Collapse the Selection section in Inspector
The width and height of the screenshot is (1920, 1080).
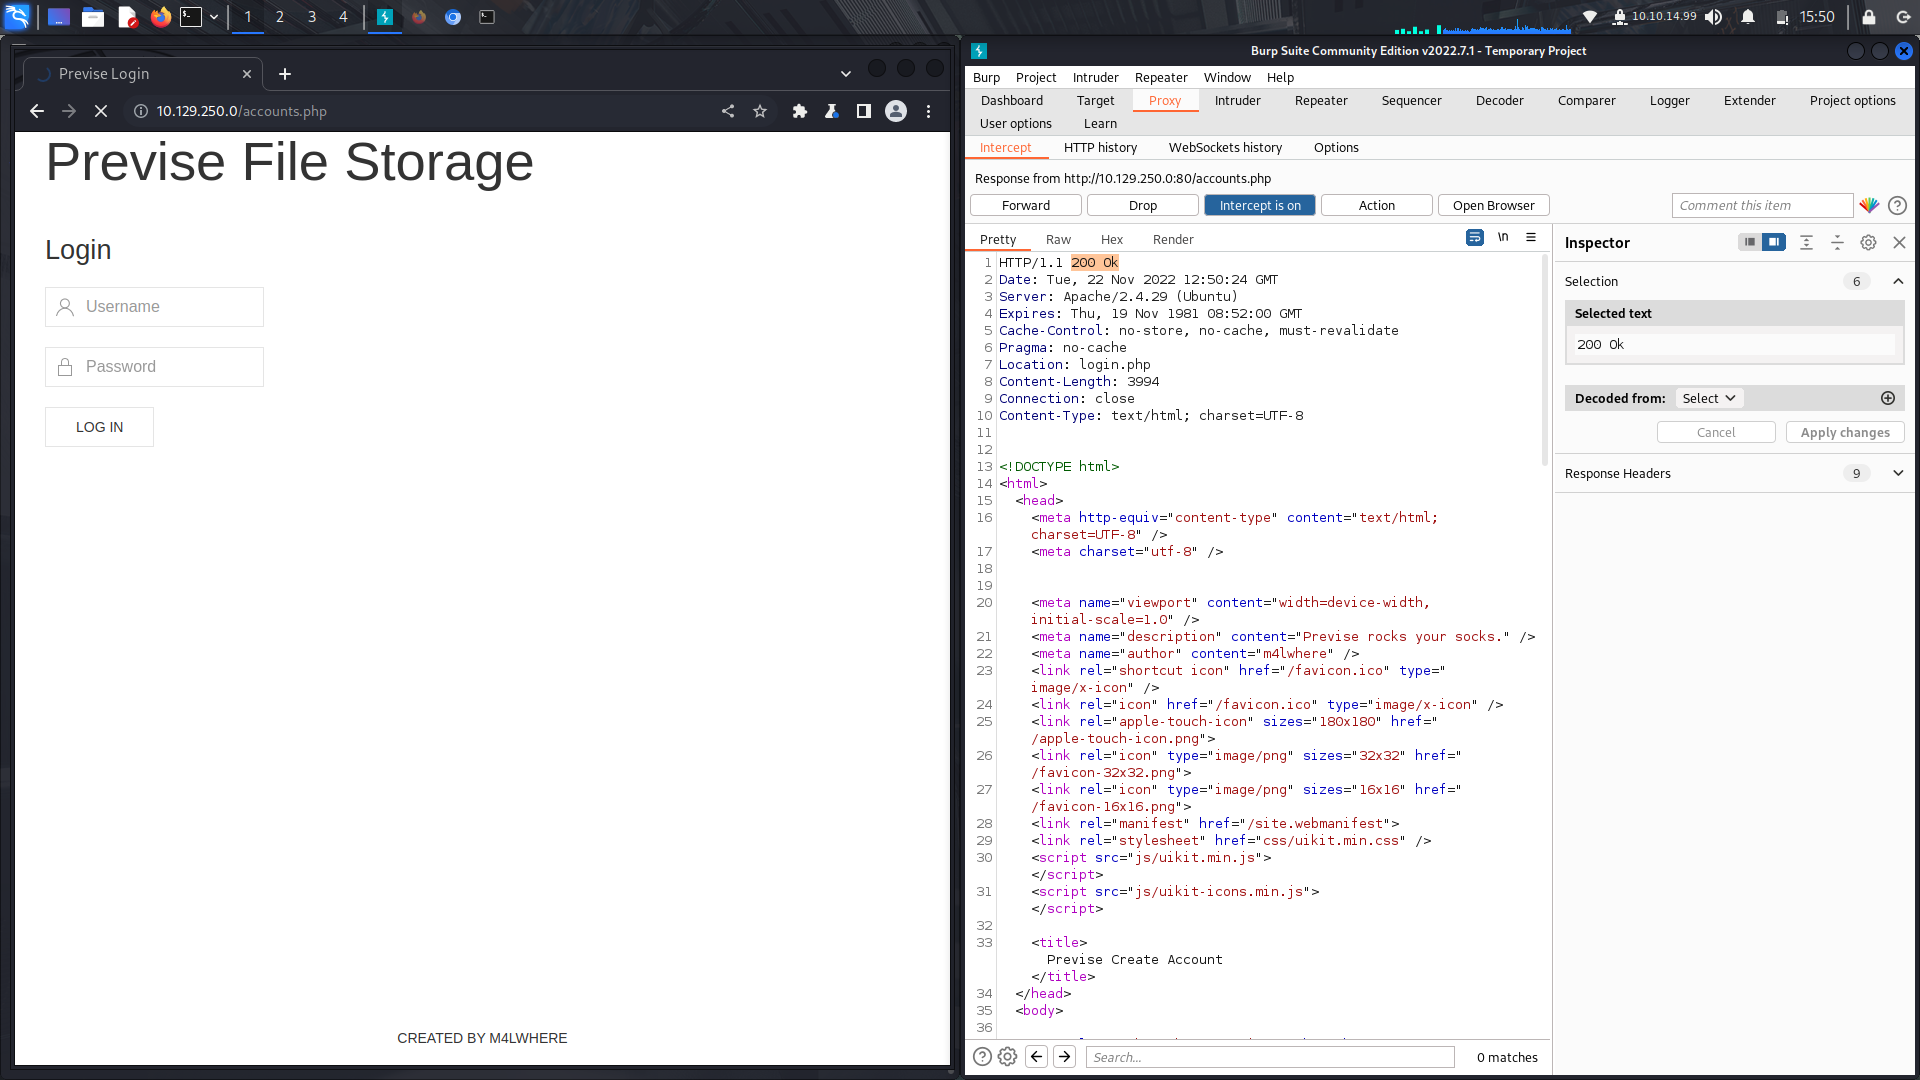pos(1898,281)
